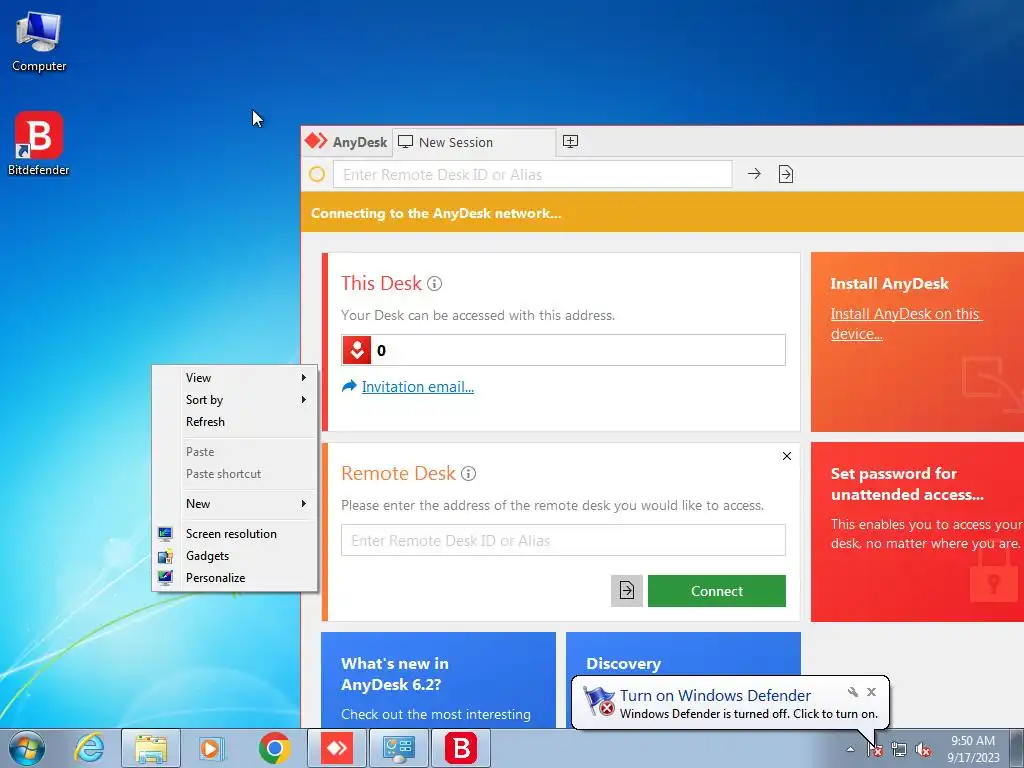Click the Bitdefender taskbar button

(x=461, y=748)
